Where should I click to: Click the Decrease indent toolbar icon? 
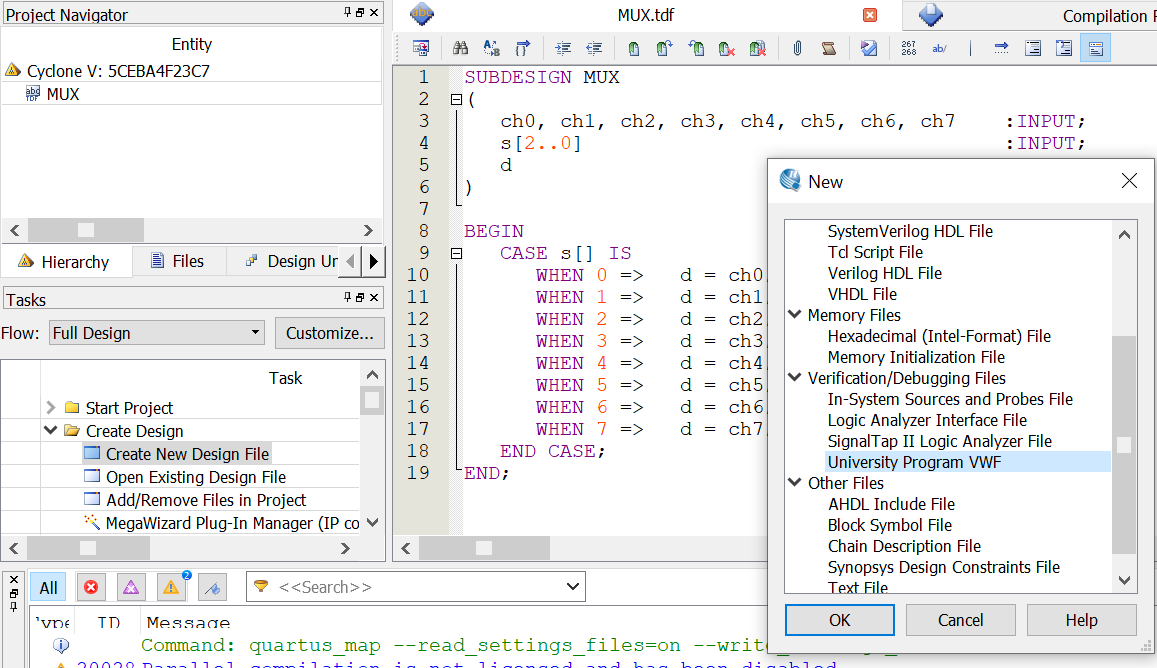[x=594, y=49]
